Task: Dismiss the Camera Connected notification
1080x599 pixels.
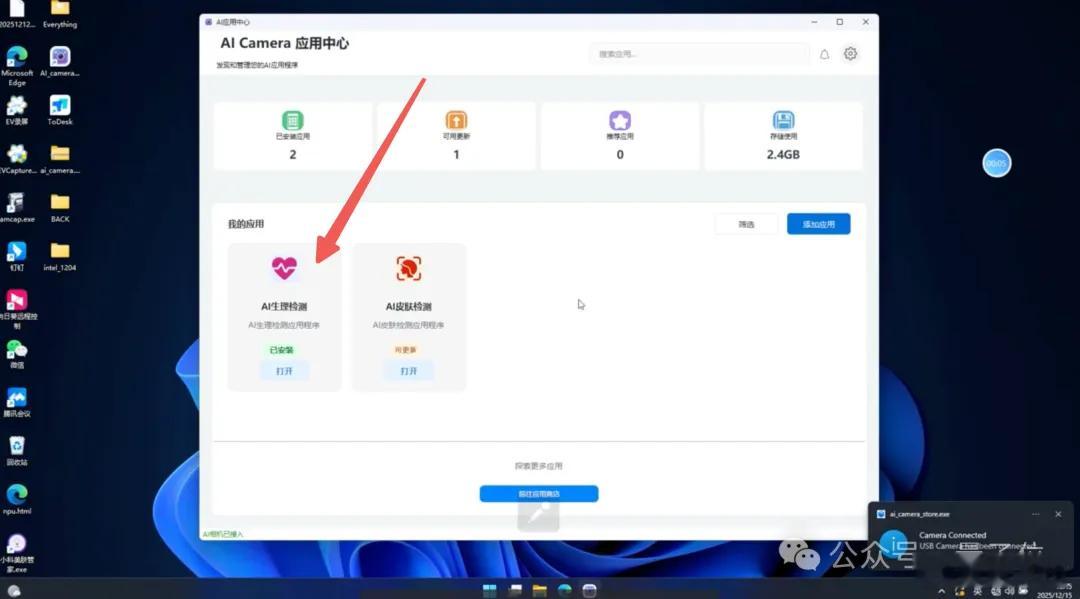Action: 1059,513
